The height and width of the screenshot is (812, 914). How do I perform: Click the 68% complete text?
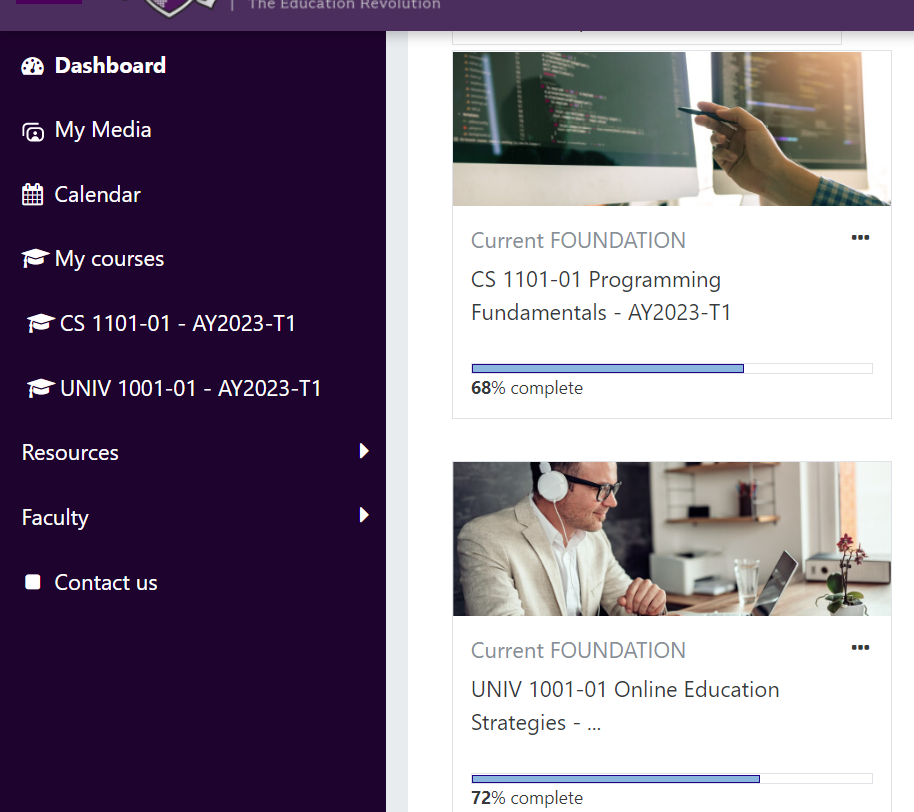(526, 388)
